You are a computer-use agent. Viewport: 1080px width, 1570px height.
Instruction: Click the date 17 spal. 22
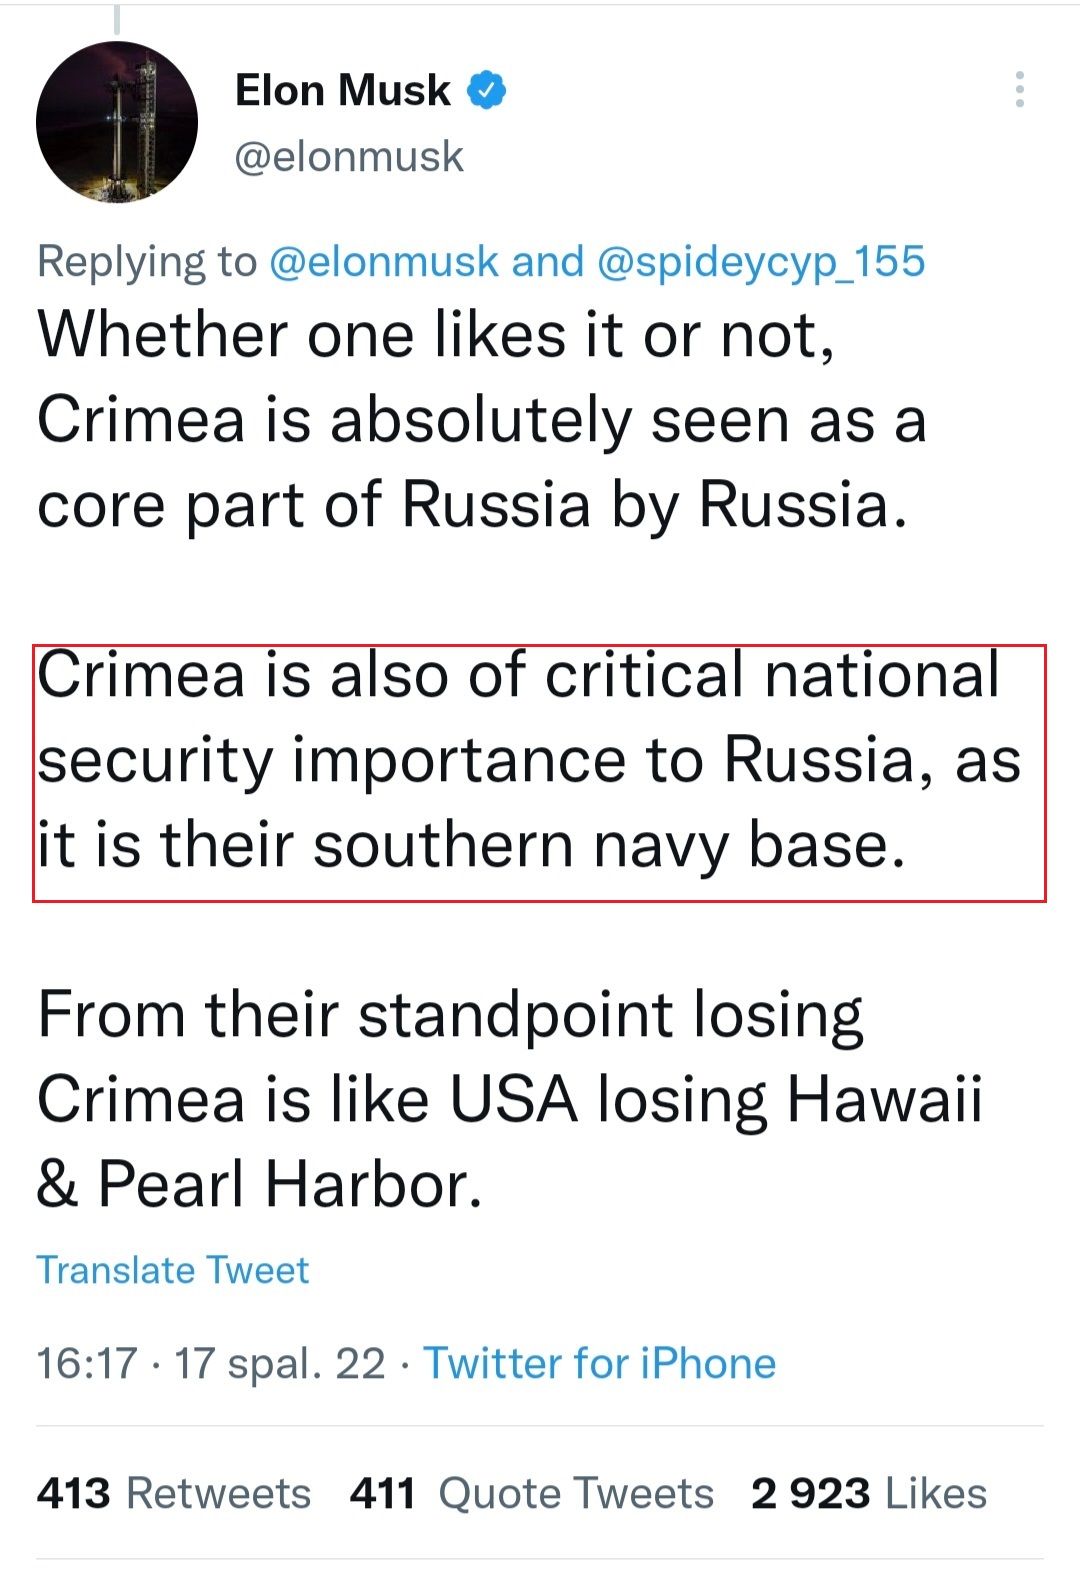[280, 1363]
